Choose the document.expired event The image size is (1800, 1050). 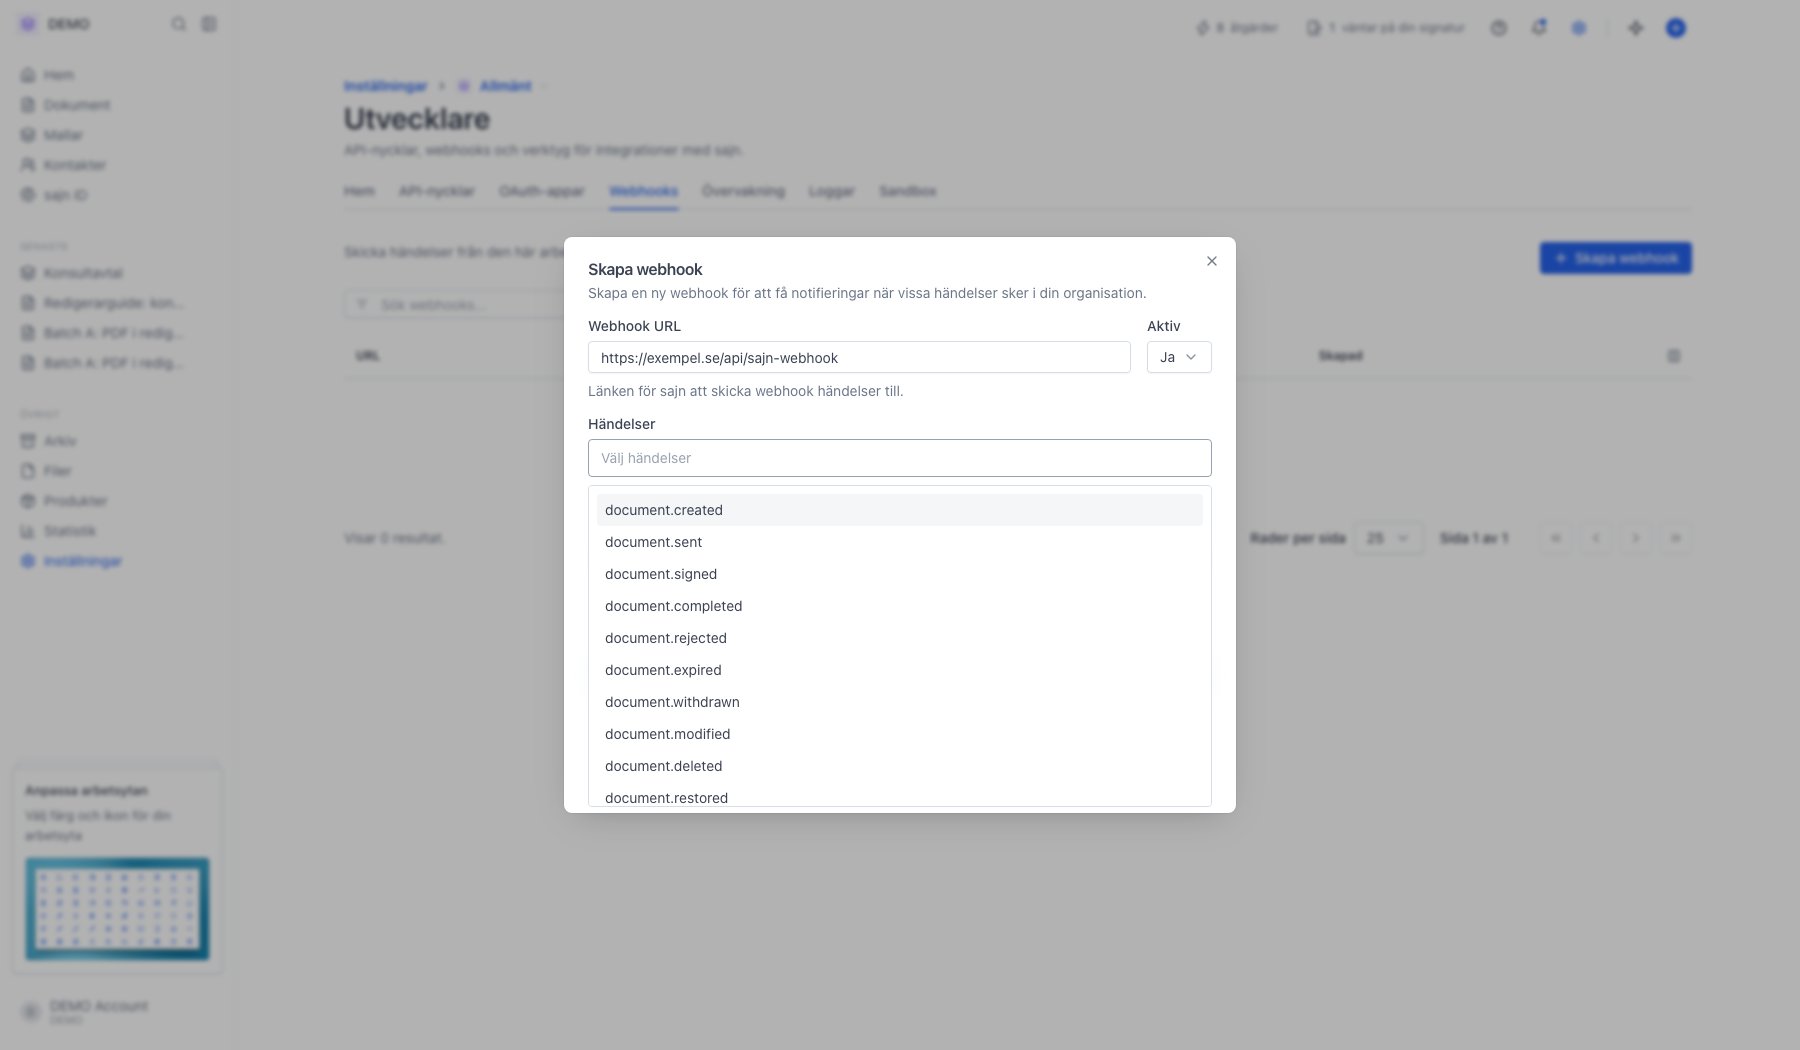[900, 670]
